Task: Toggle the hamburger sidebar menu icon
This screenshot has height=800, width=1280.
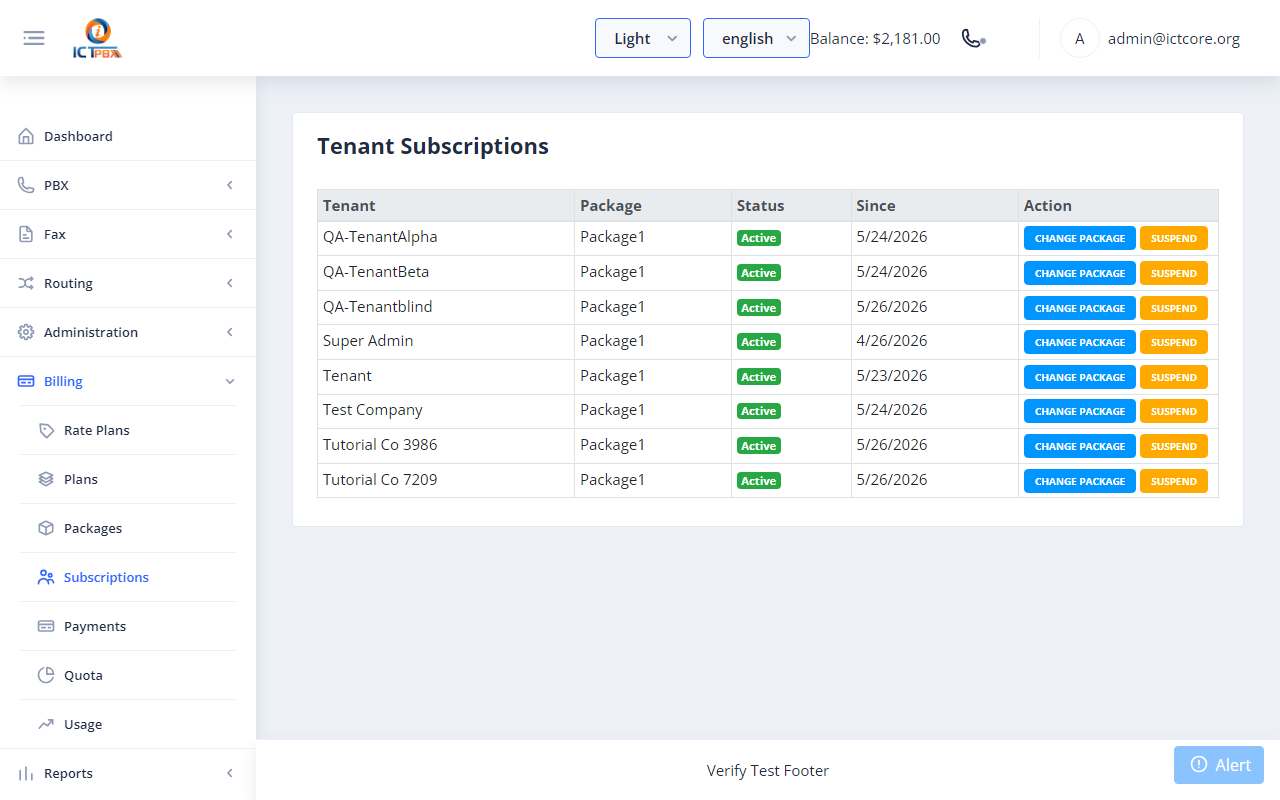Action: tap(34, 38)
